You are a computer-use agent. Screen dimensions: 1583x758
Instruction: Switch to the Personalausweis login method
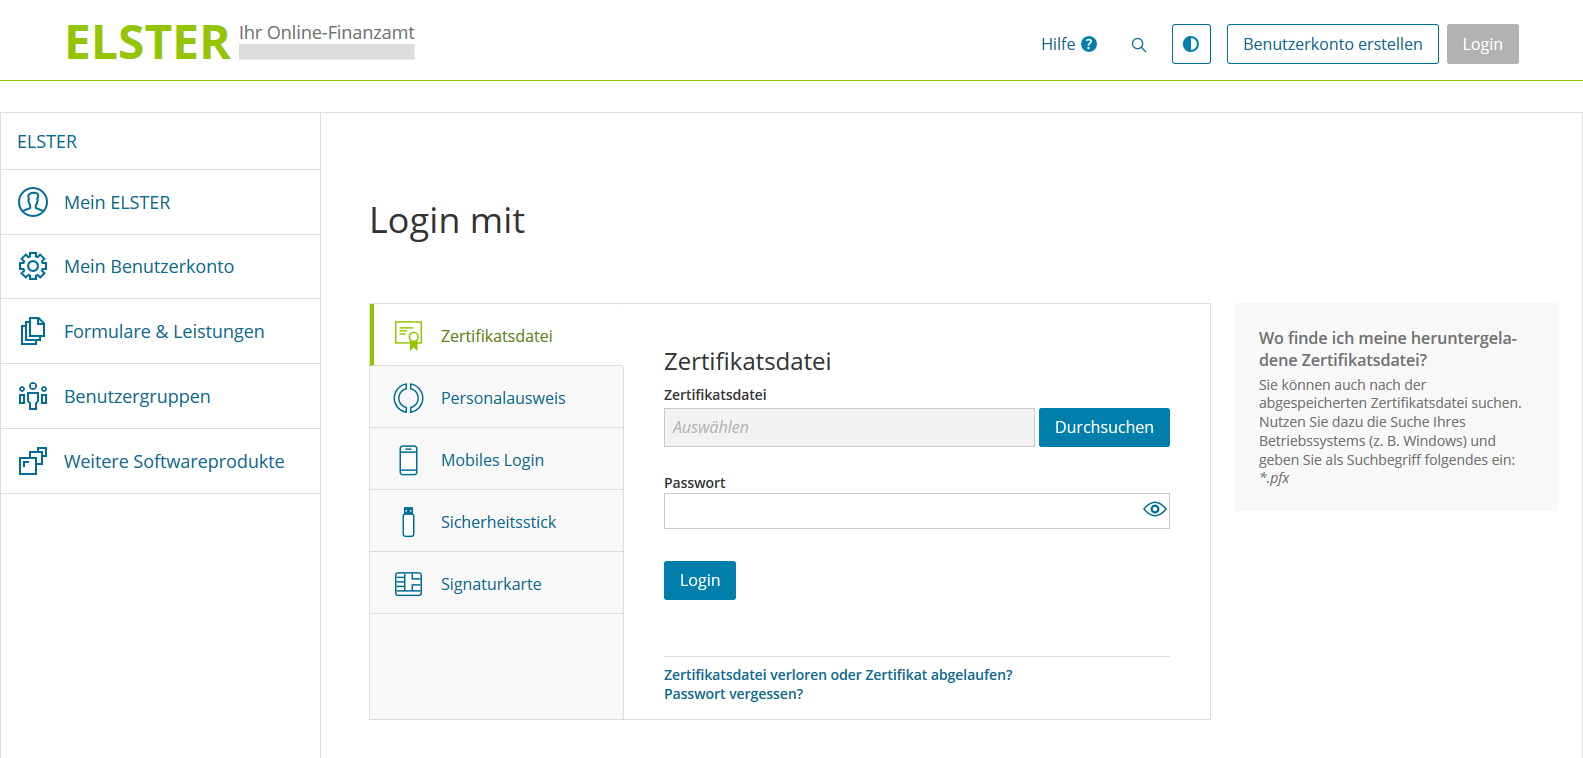(x=502, y=398)
